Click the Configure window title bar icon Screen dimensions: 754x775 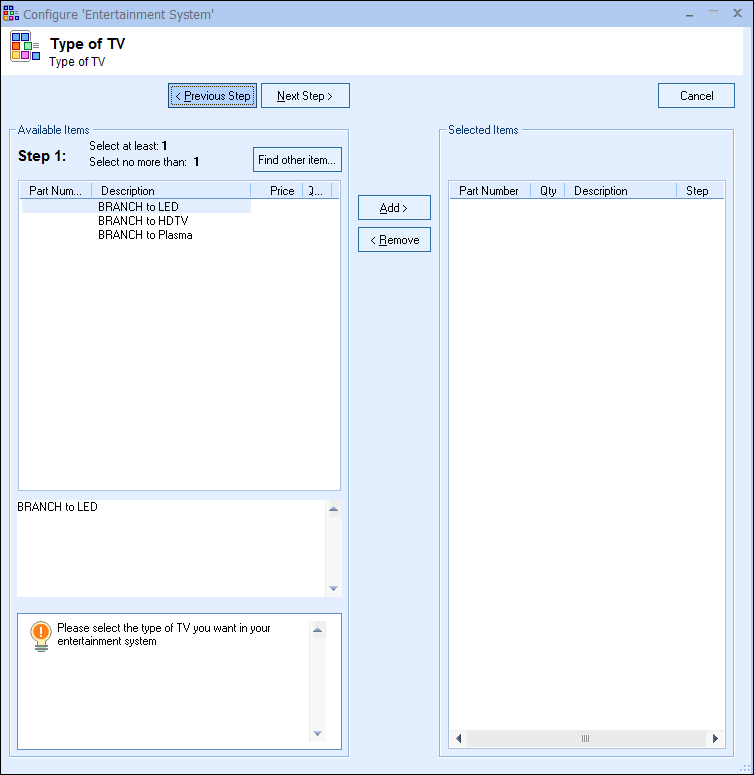pos(11,13)
